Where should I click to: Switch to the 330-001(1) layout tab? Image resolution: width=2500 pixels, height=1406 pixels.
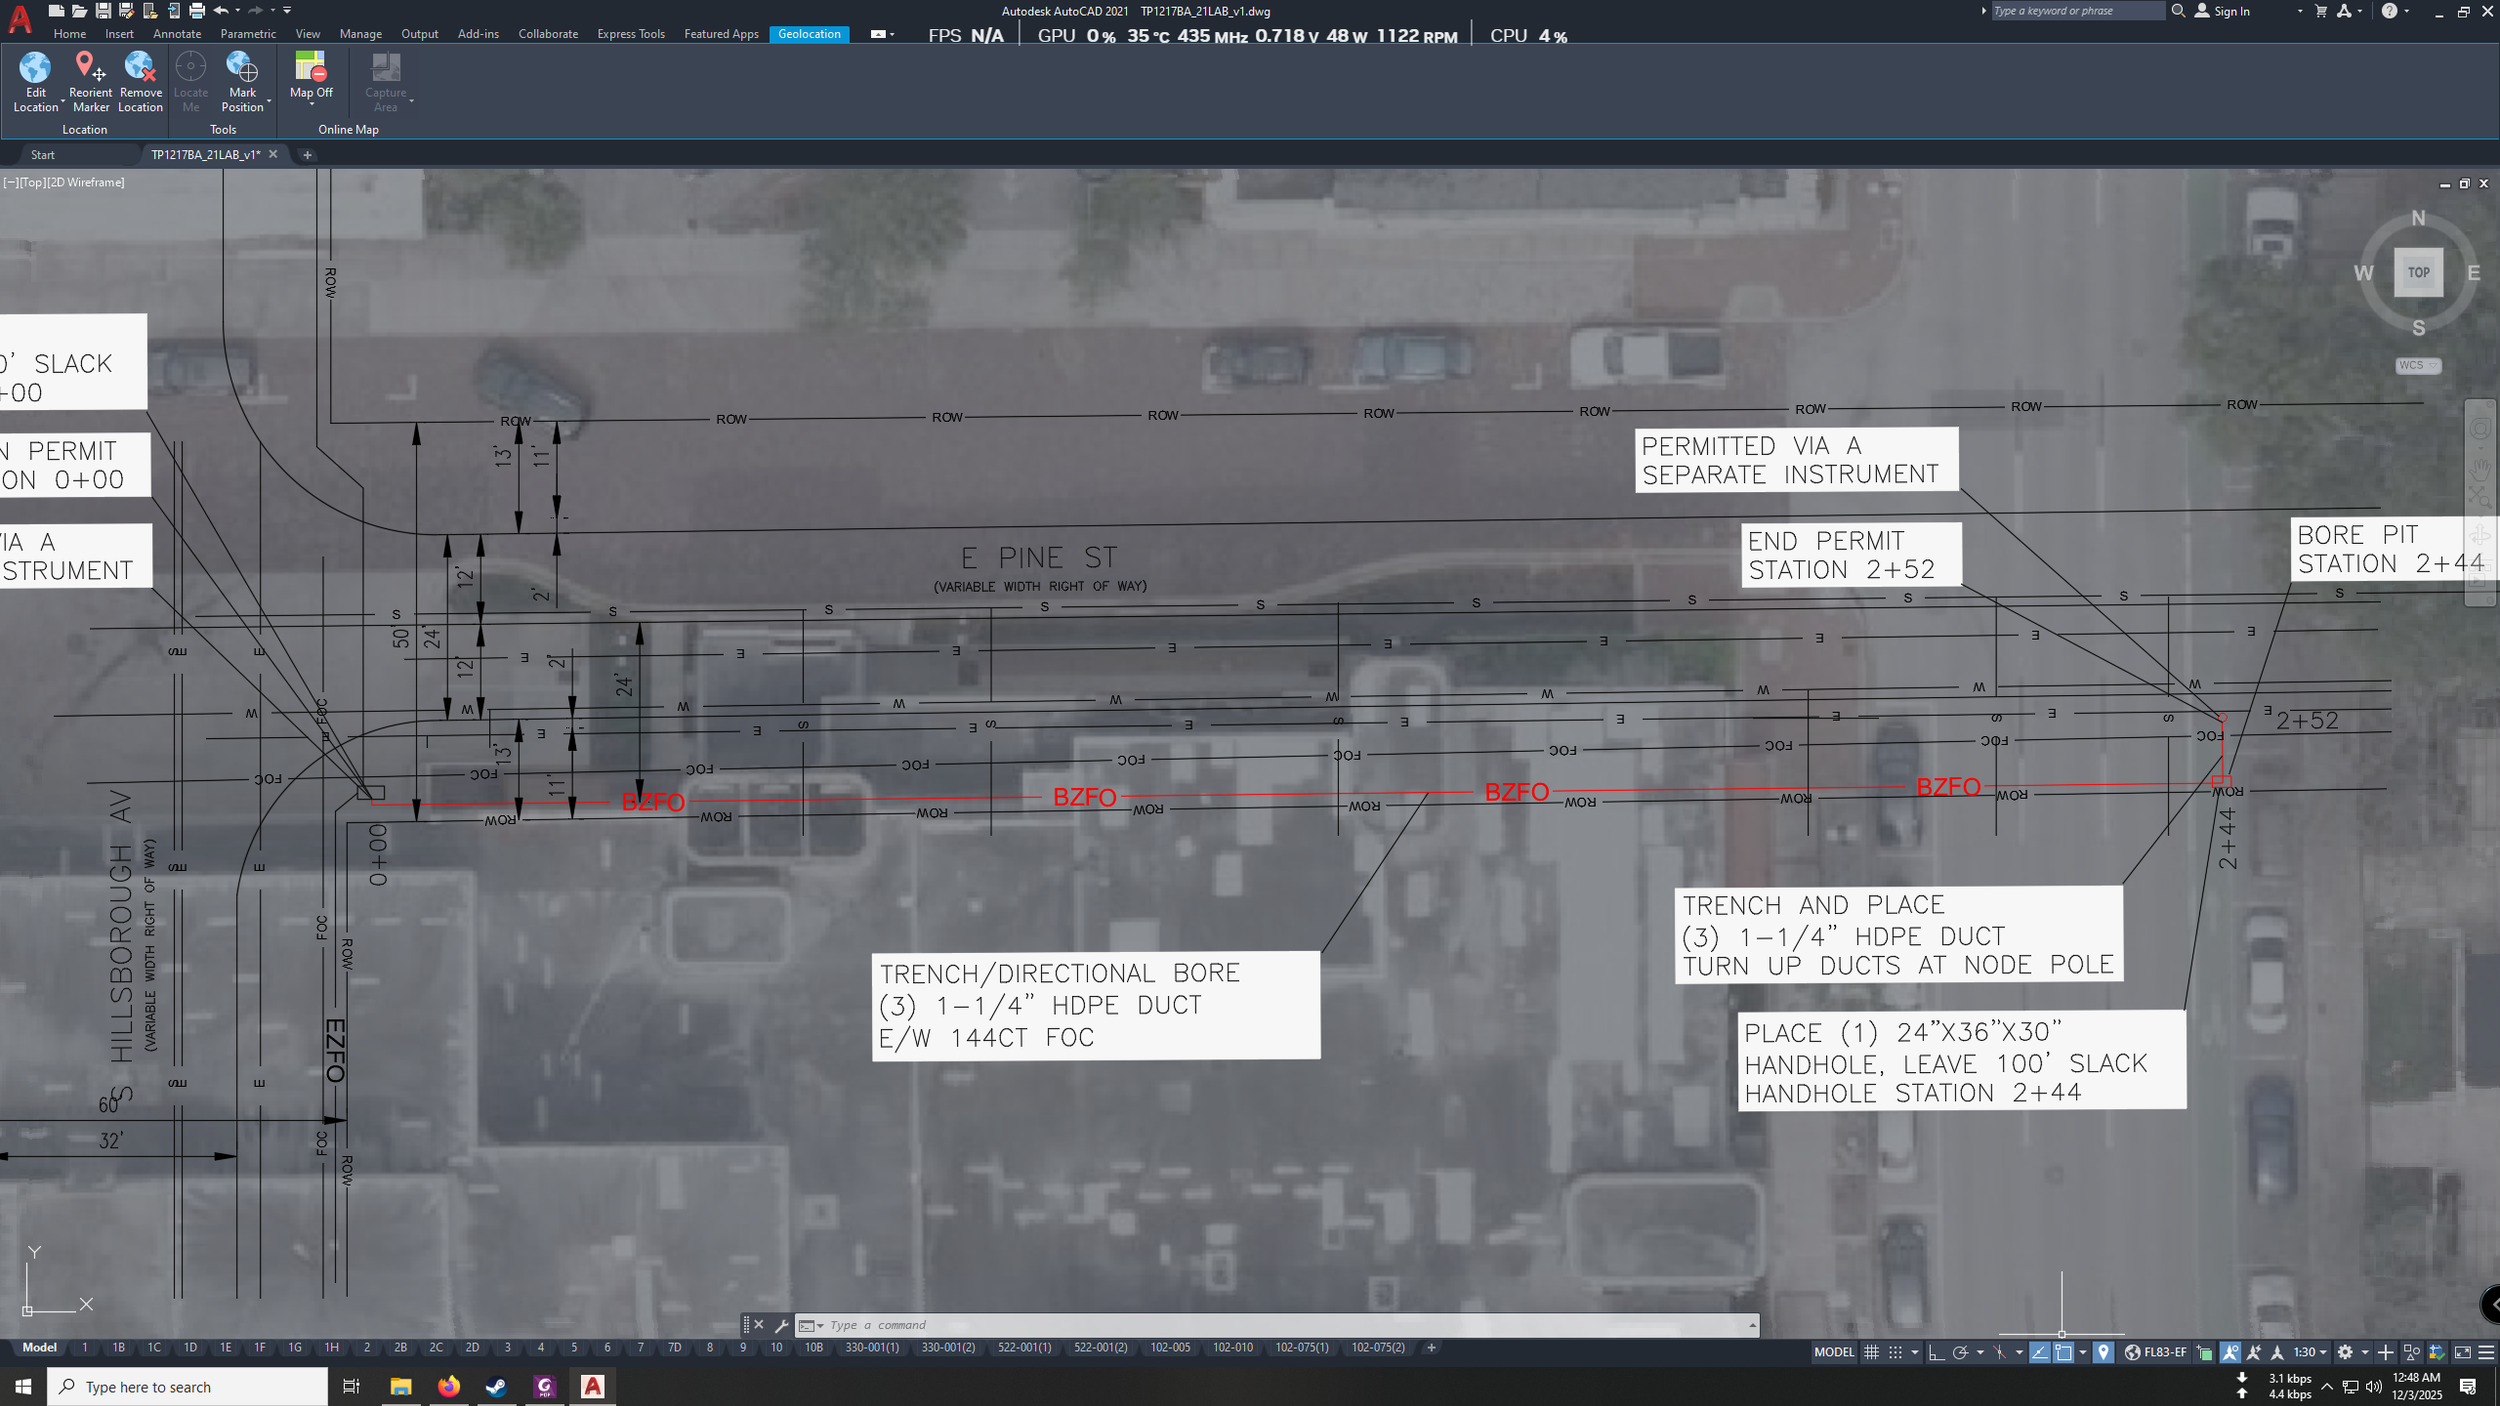[871, 1347]
